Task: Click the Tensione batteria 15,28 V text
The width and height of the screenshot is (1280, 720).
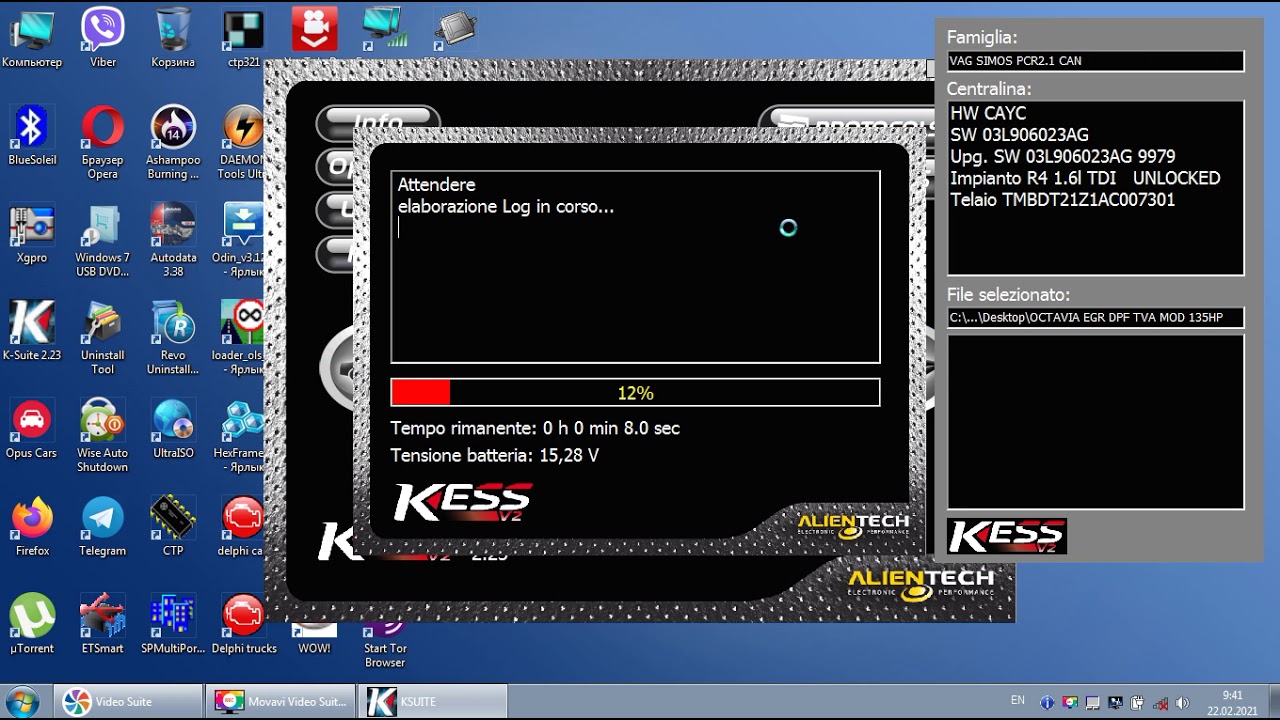Action: click(494, 456)
